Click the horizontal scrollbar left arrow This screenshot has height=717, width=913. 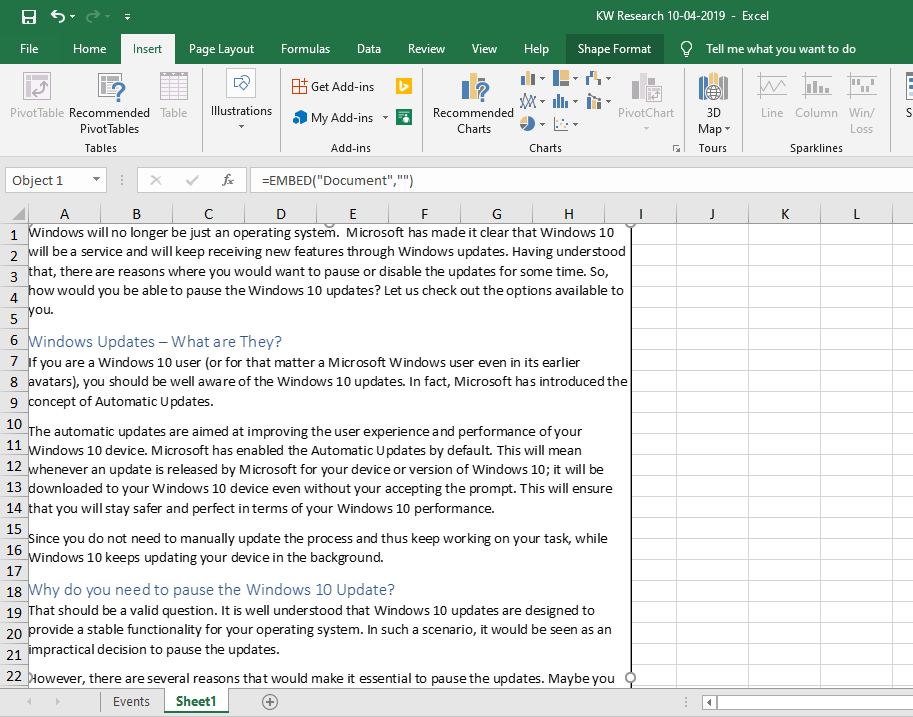pyautogui.click(x=709, y=702)
